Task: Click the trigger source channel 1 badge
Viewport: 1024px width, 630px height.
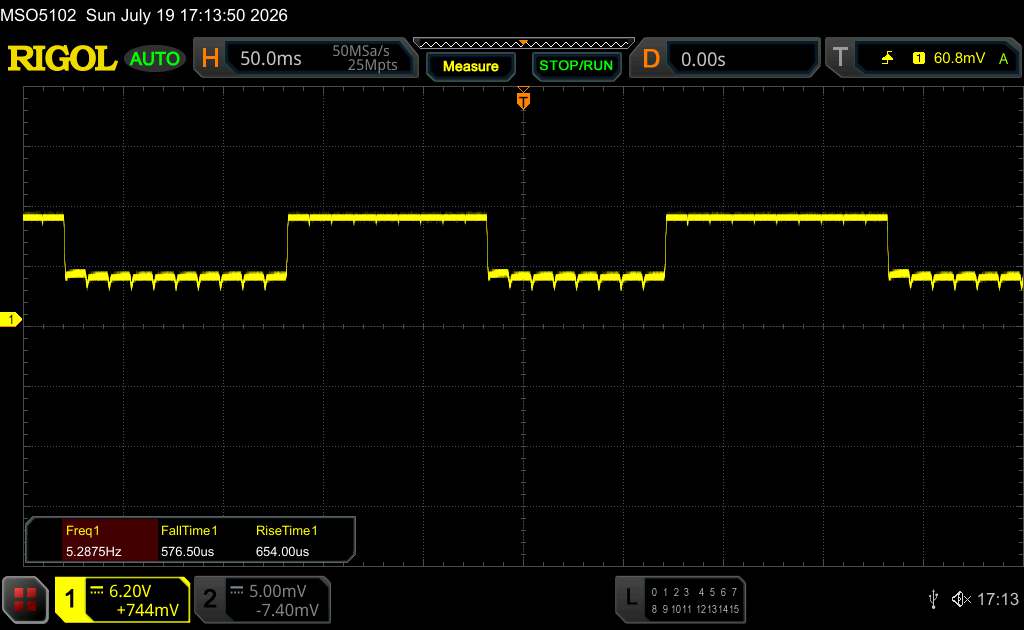Action: click(x=918, y=58)
